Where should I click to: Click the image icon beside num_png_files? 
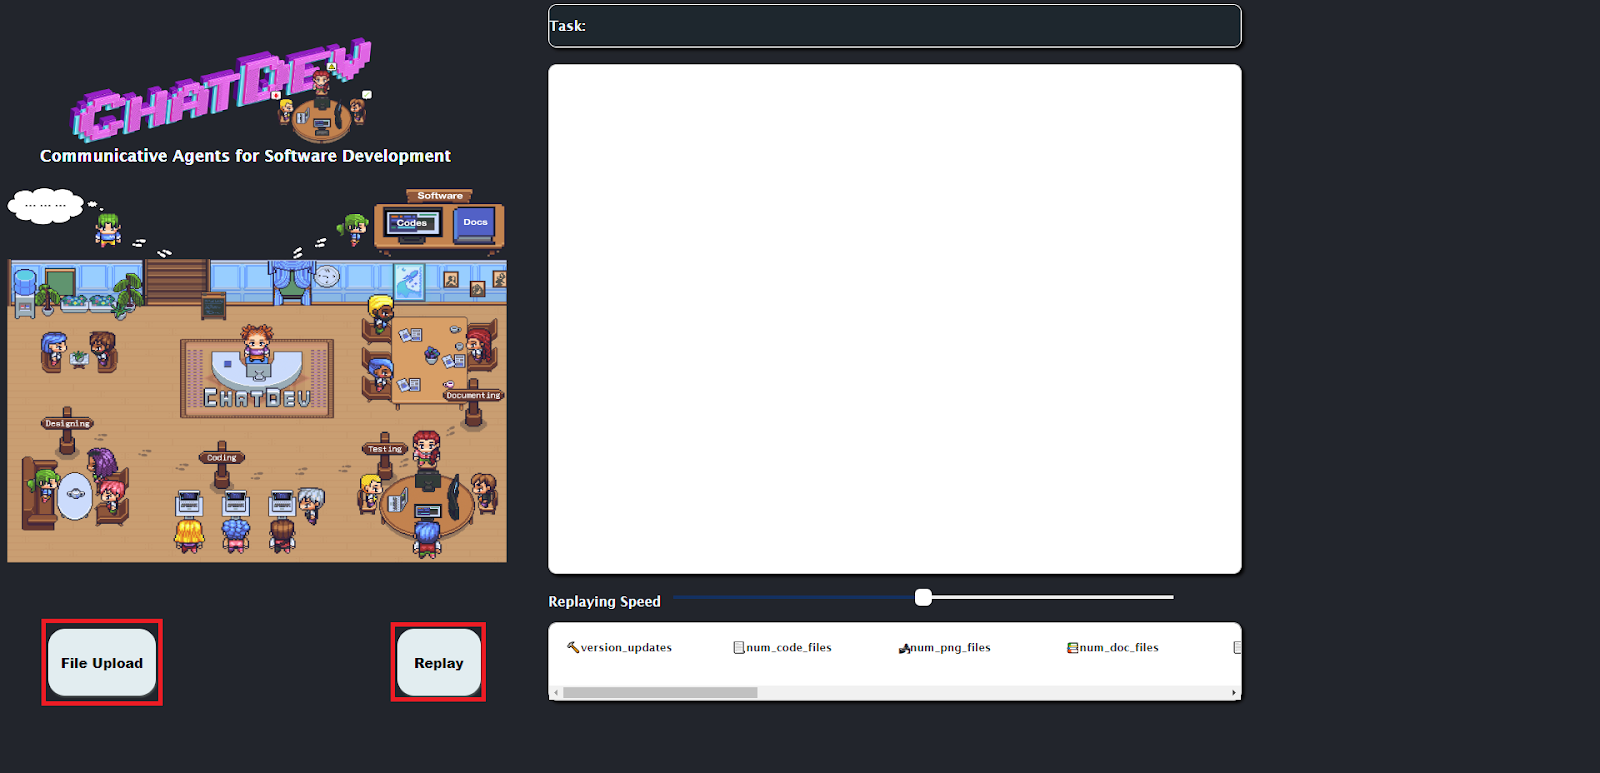tap(904, 648)
